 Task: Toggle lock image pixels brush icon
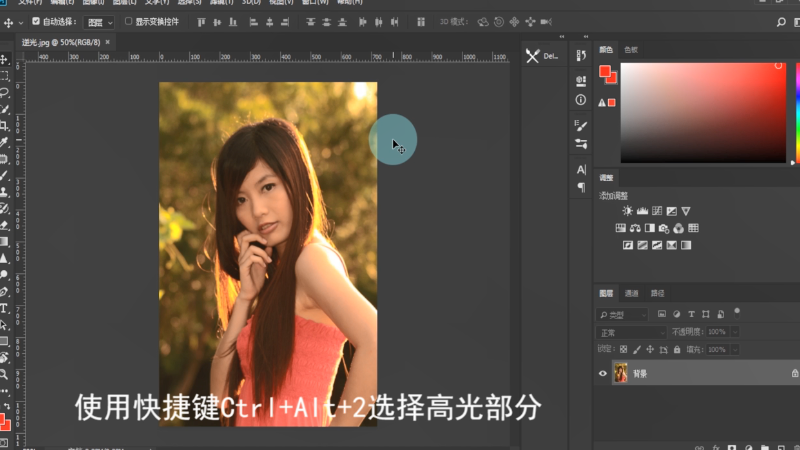(x=637, y=349)
